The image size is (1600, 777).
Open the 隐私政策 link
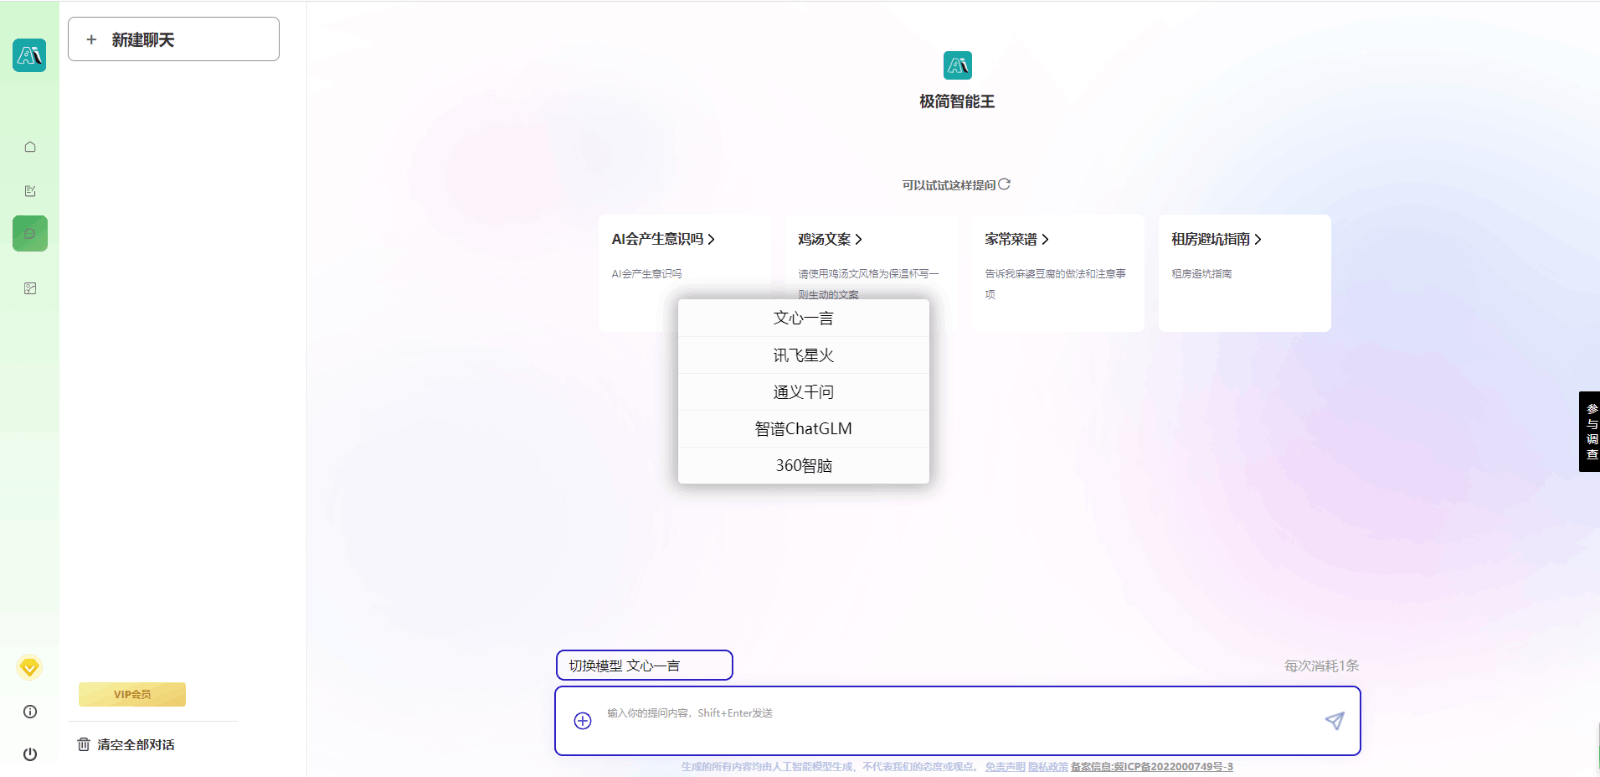click(x=1048, y=767)
